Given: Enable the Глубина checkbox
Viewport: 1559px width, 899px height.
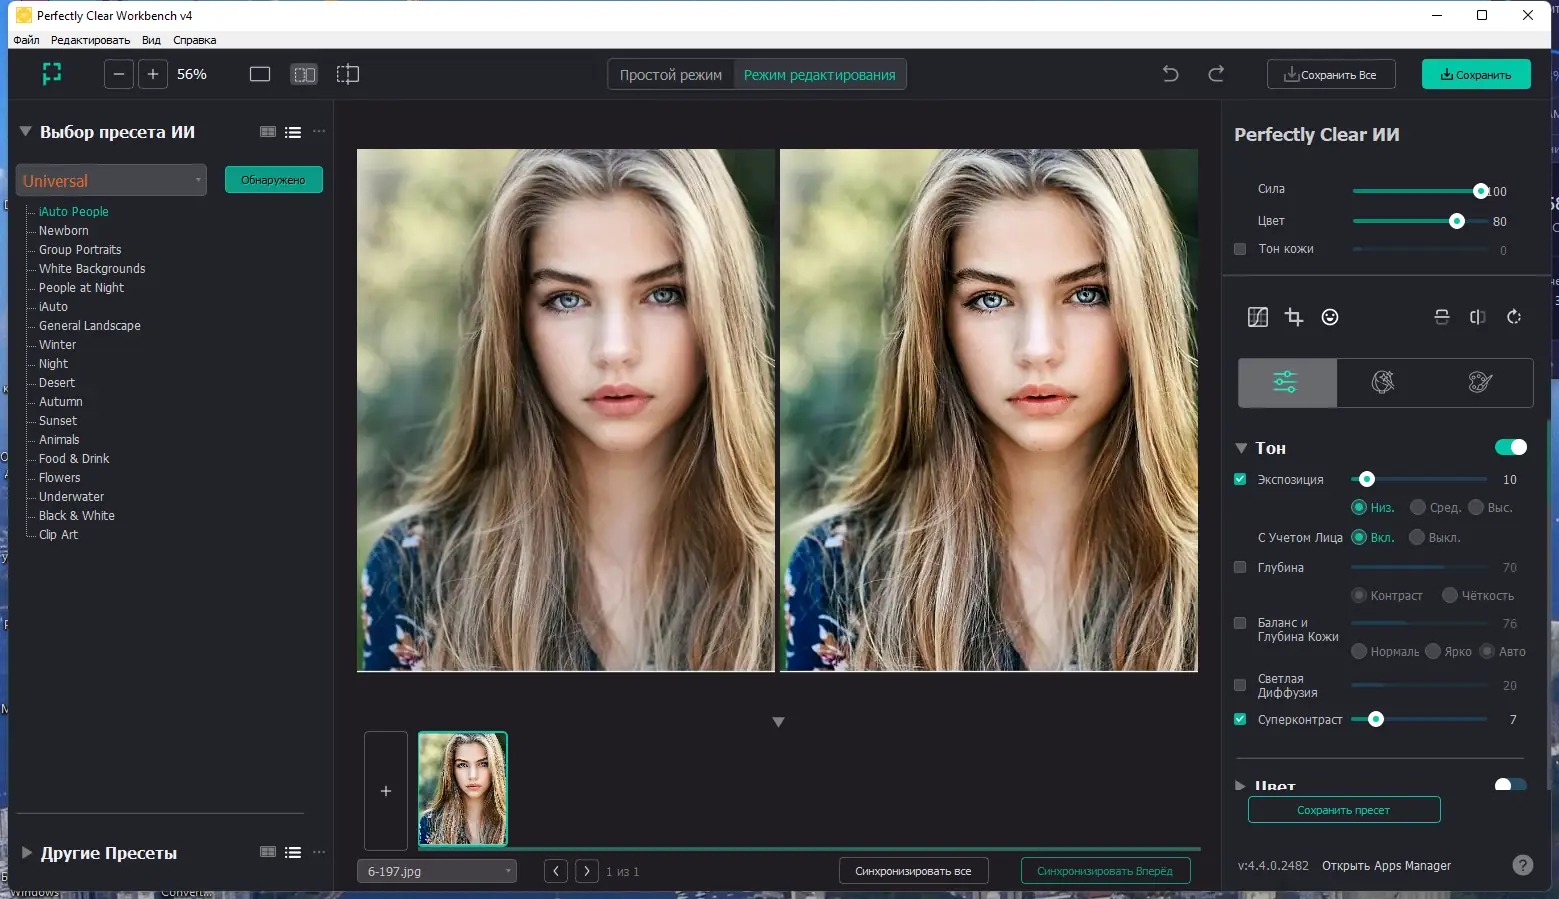Looking at the screenshot, I should click(x=1240, y=567).
